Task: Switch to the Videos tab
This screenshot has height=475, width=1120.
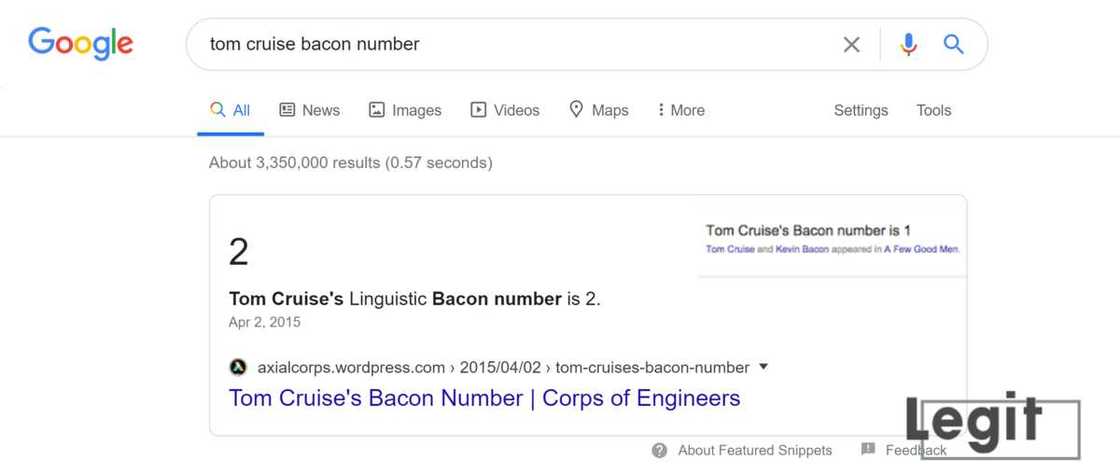Action: point(505,110)
